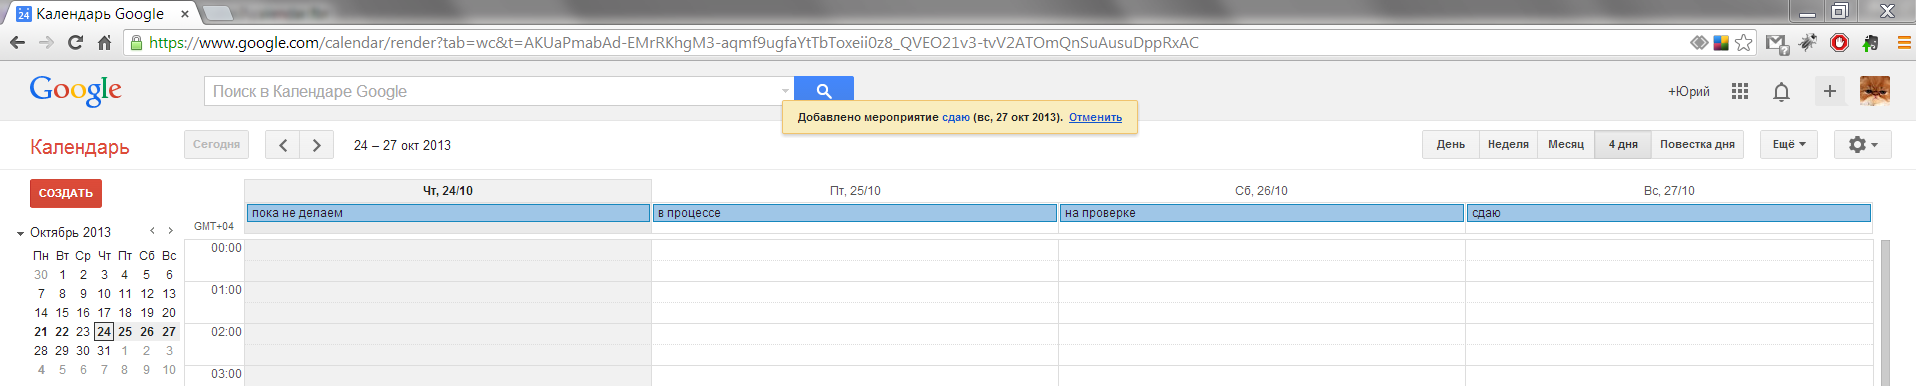Click the Пт, 25/10 day header
The image size is (1916, 386).
coord(855,191)
